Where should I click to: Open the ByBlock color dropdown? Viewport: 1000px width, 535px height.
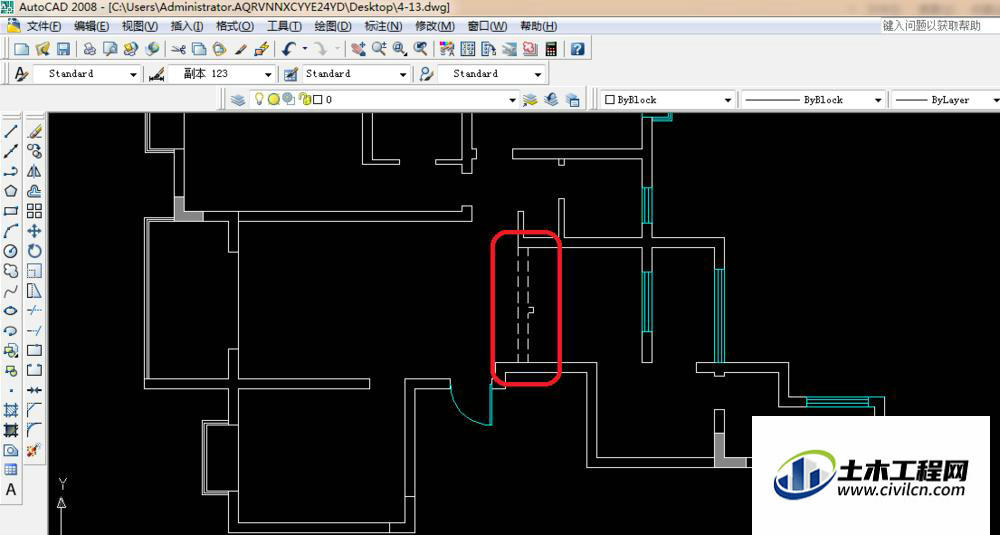coord(668,100)
